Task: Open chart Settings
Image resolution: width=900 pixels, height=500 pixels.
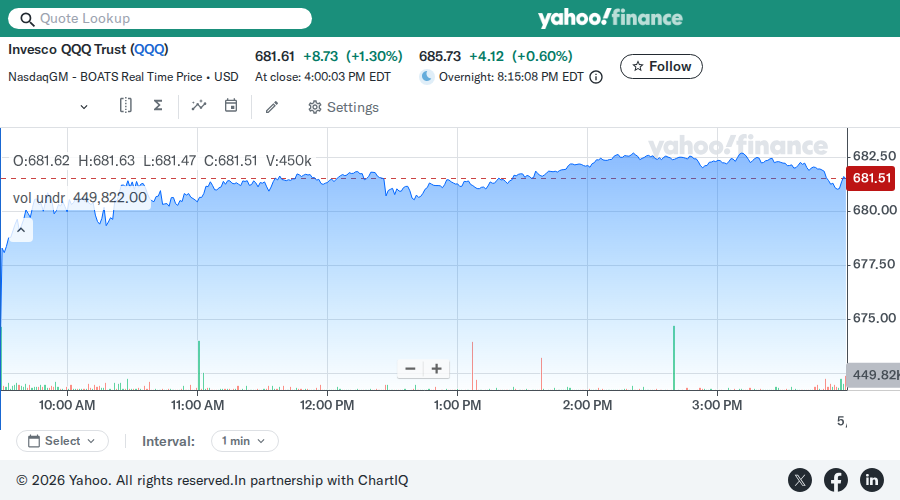Action: [343, 107]
